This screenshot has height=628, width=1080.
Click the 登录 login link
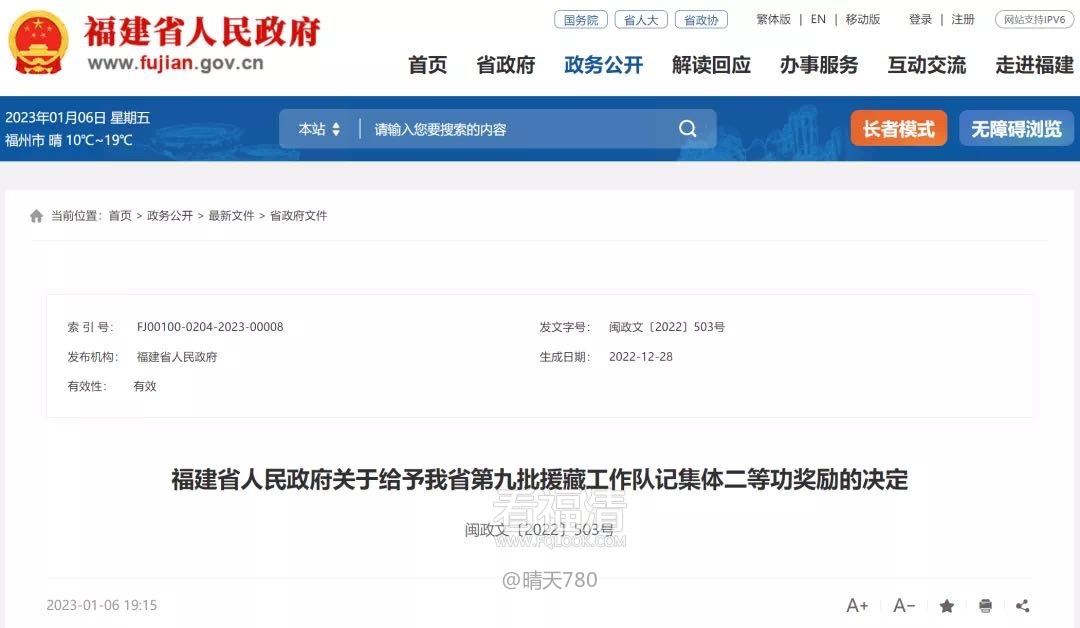[x=920, y=19]
